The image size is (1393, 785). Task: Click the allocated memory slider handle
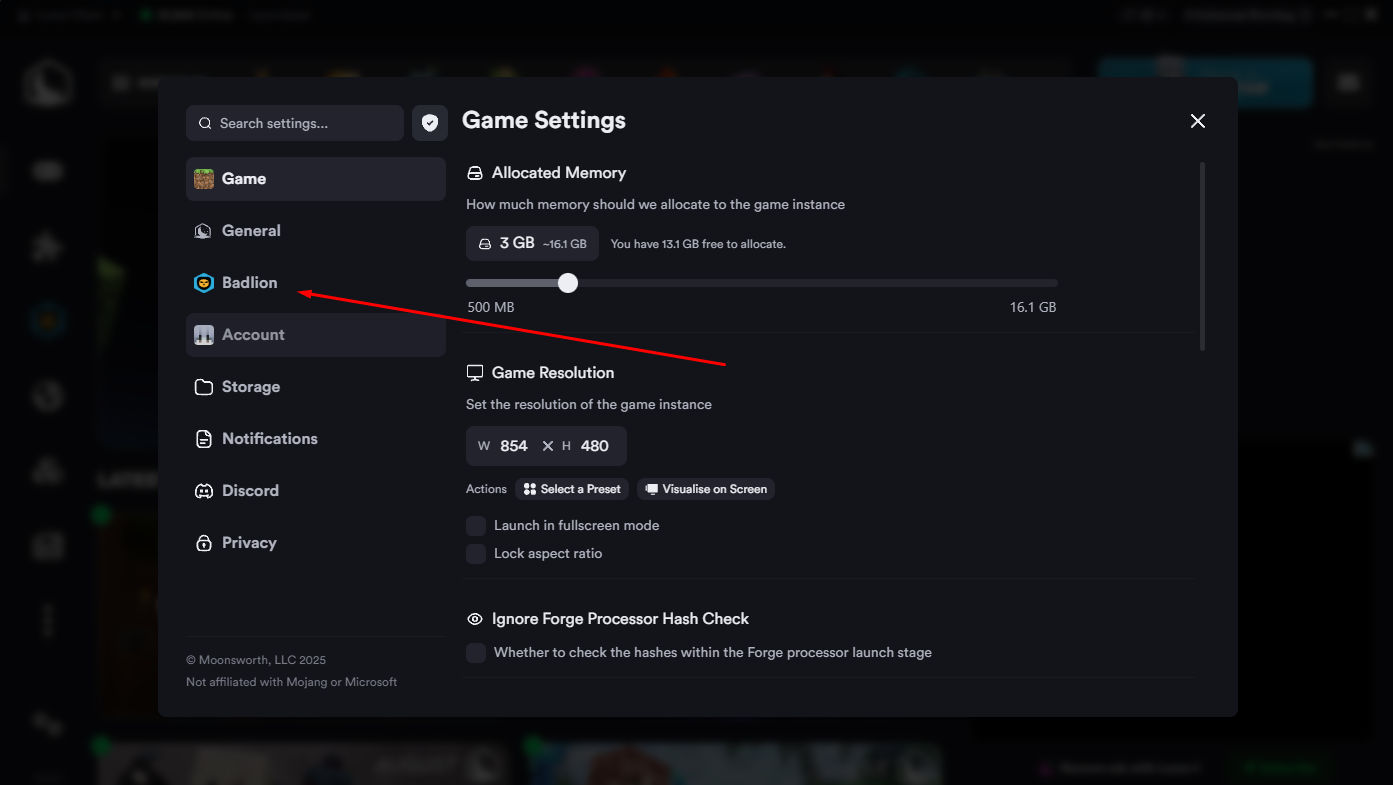(568, 283)
